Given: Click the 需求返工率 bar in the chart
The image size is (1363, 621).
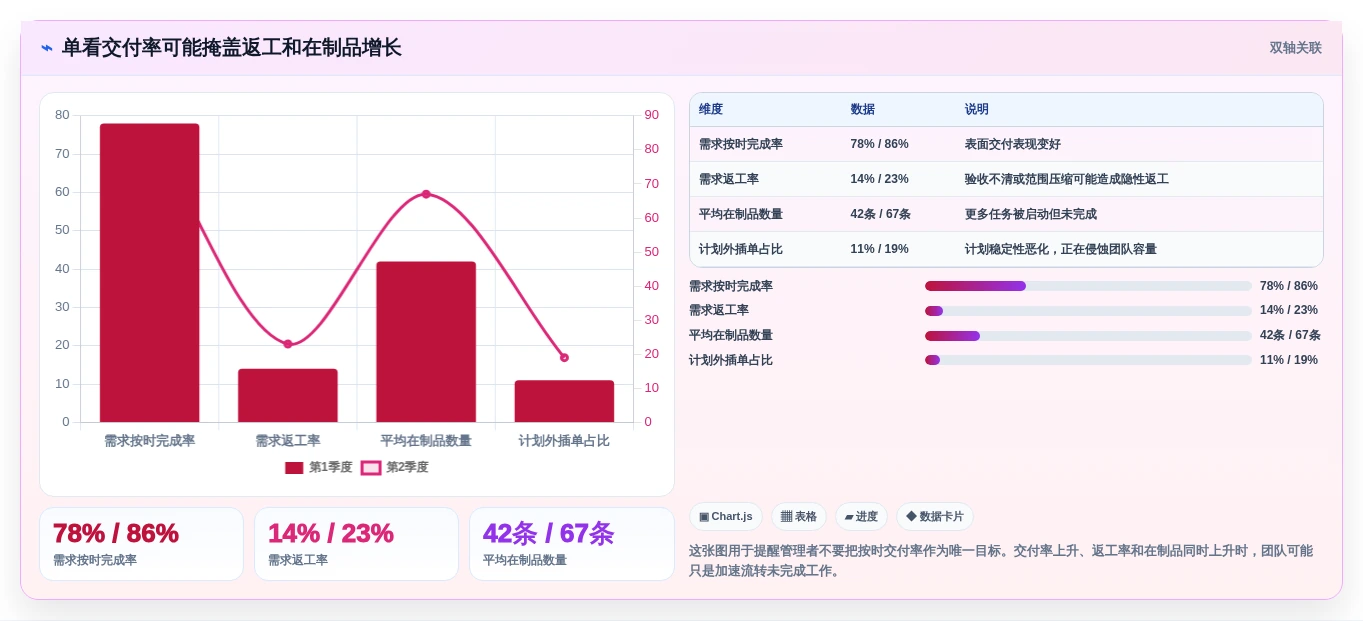Looking at the screenshot, I should click(288, 395).
